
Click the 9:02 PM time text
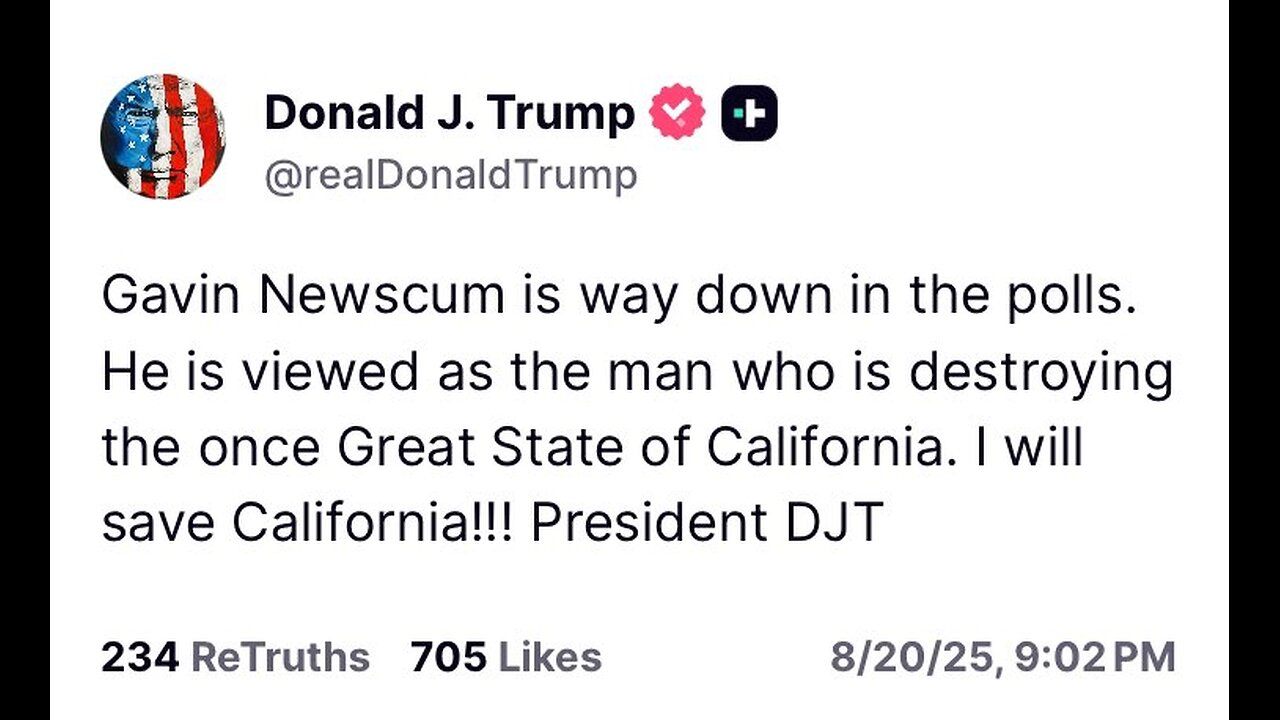(x=1094, y=657)
